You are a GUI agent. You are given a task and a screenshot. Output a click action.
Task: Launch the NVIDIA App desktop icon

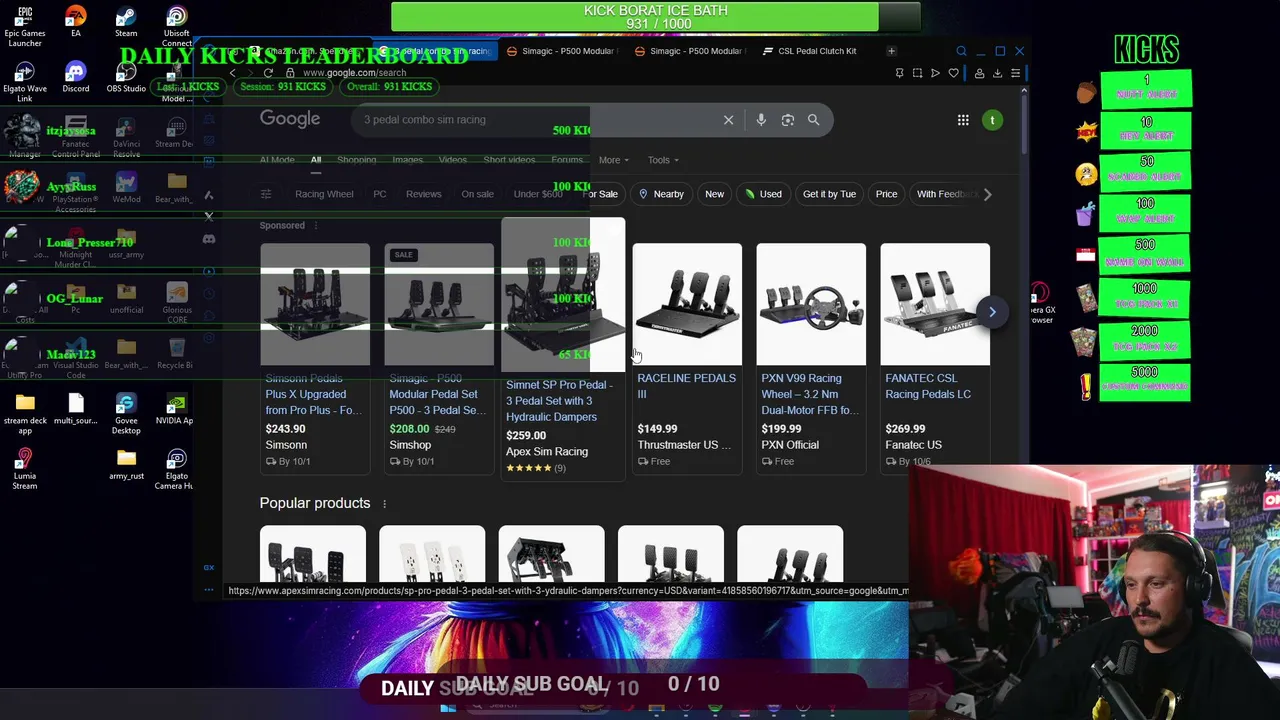tap(176, 408)
